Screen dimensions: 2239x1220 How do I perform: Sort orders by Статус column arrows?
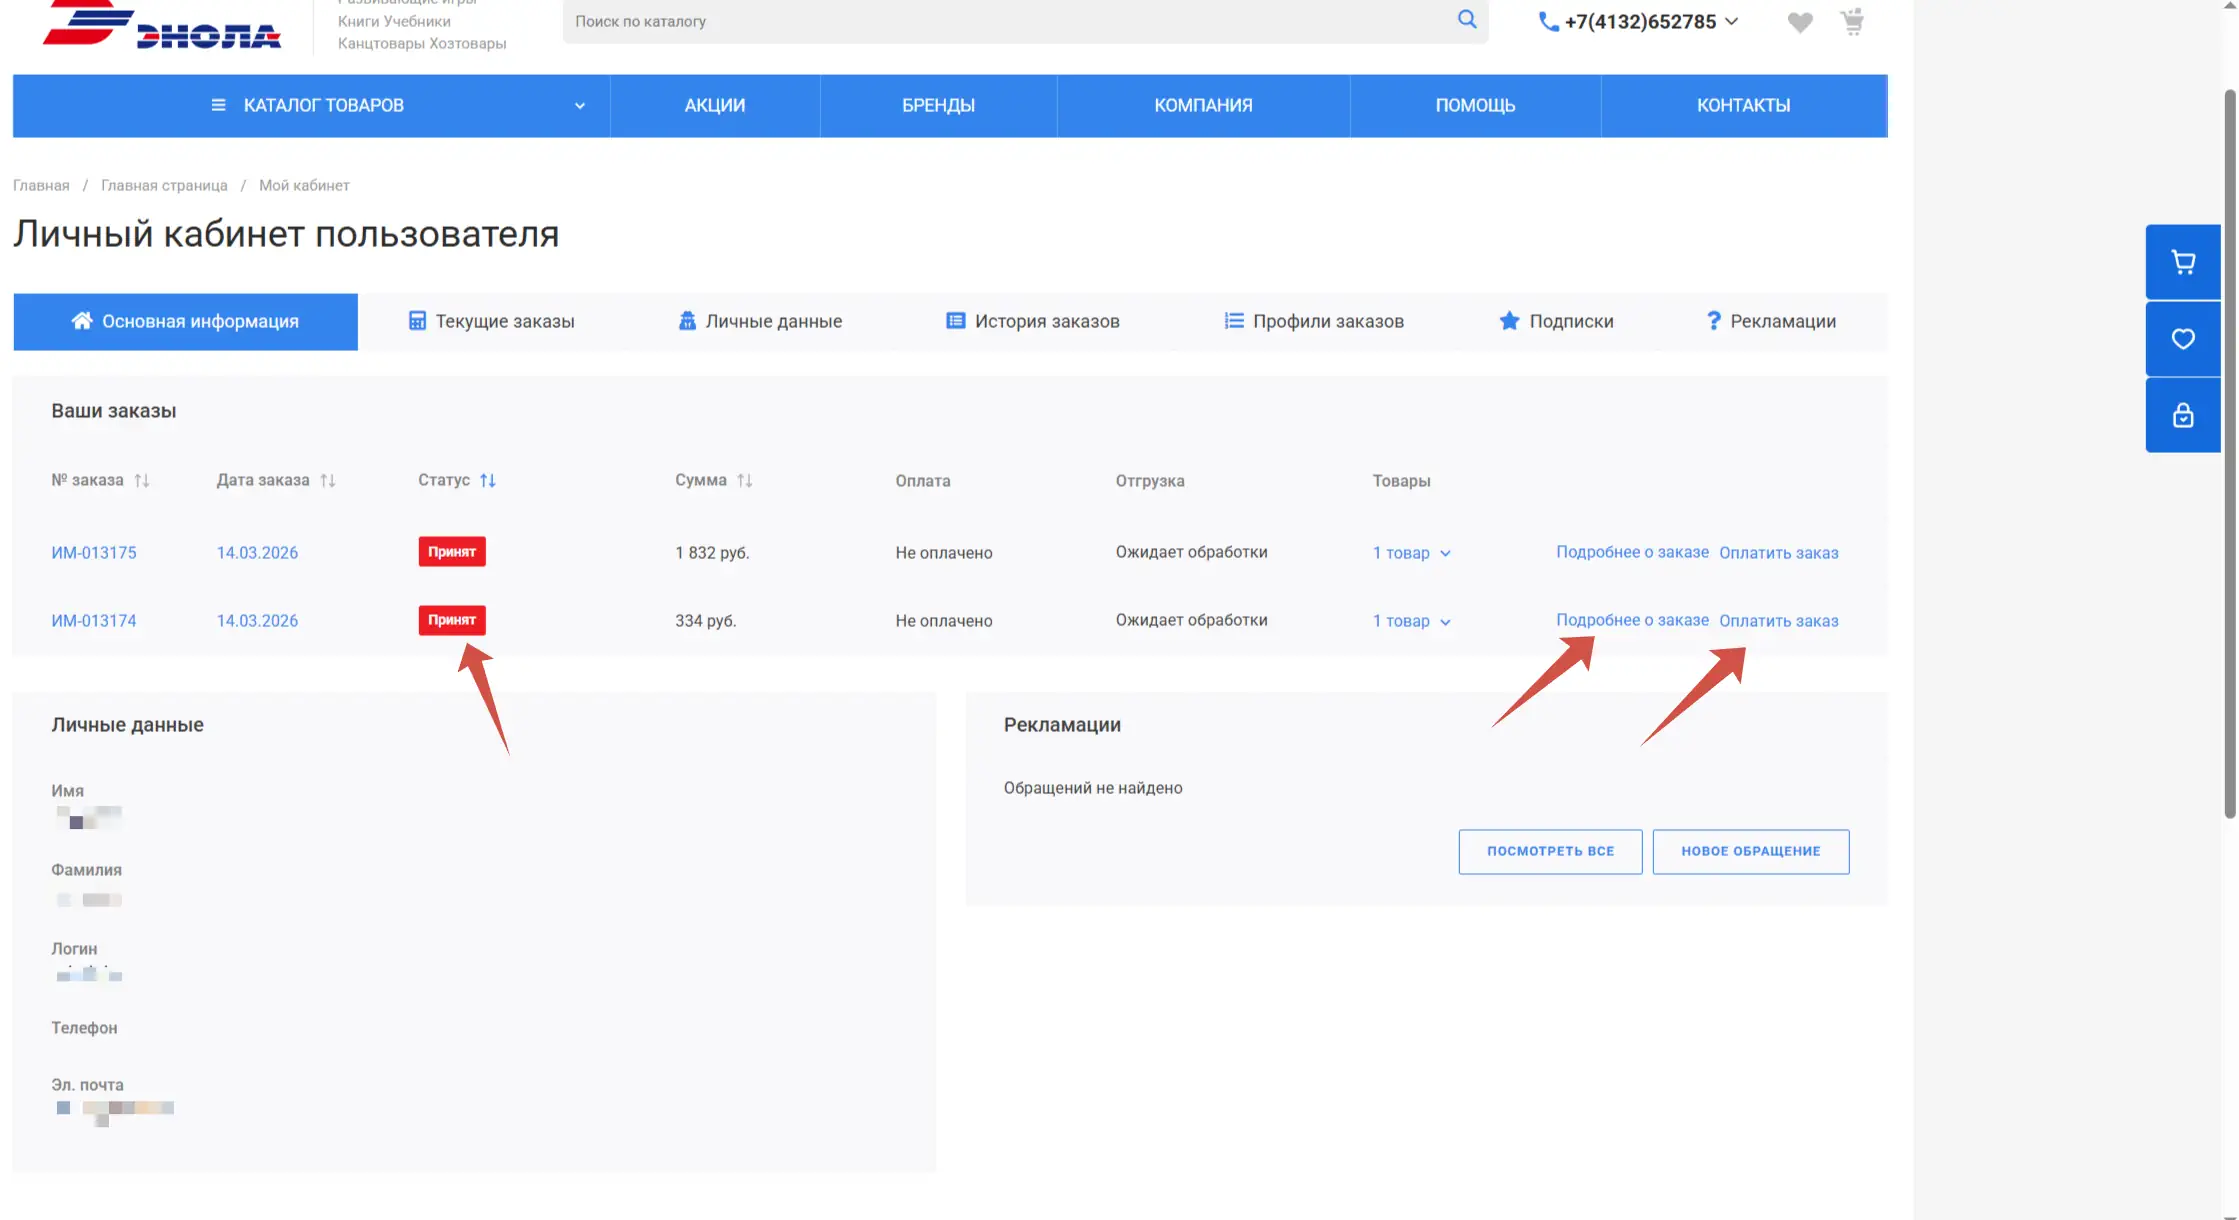488,481
